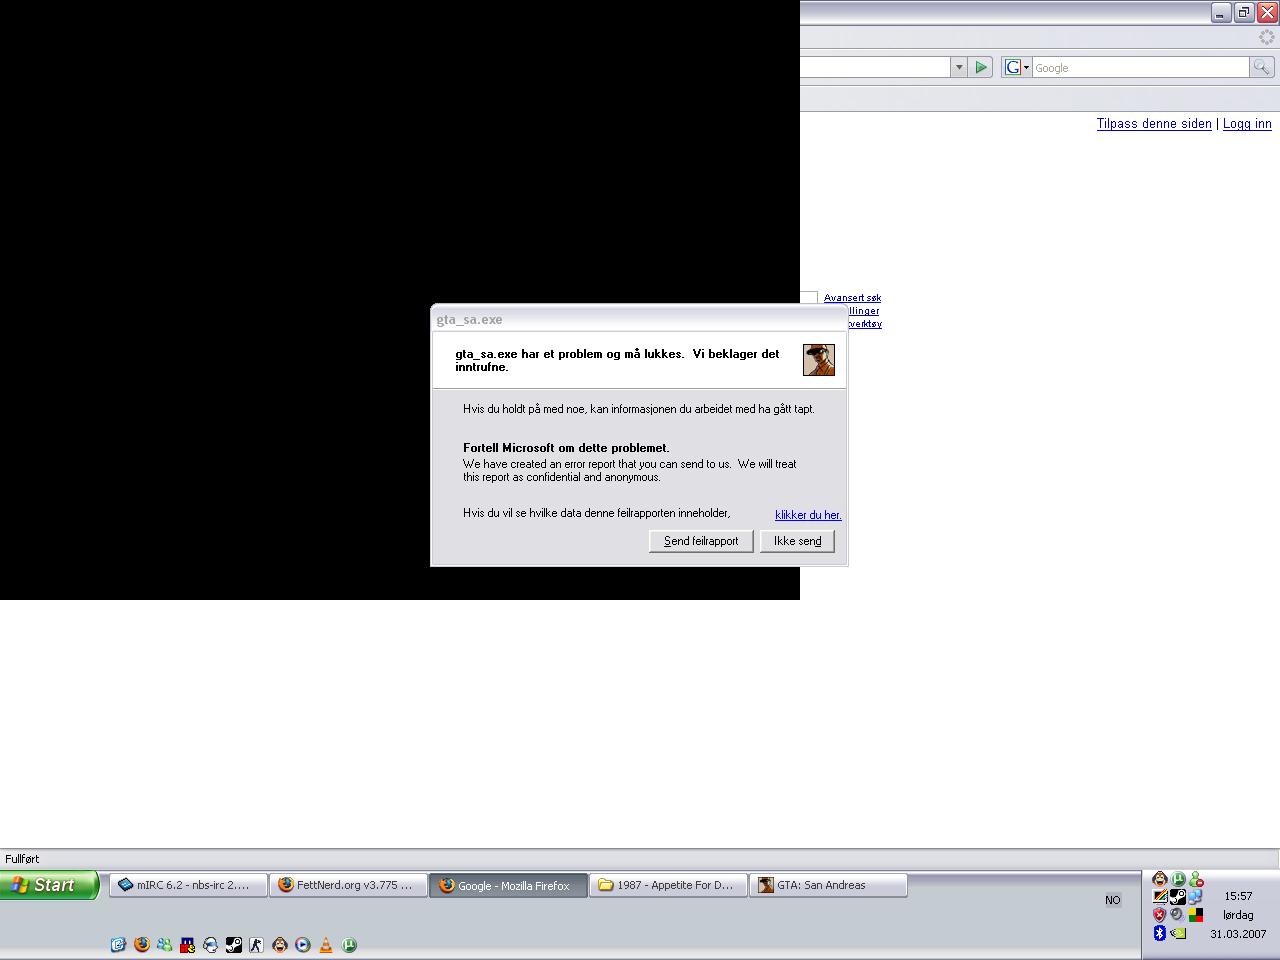Open search engine selector dropdown (Google)
This screenshot has width=1280, height=960.
pos(1017,67)
